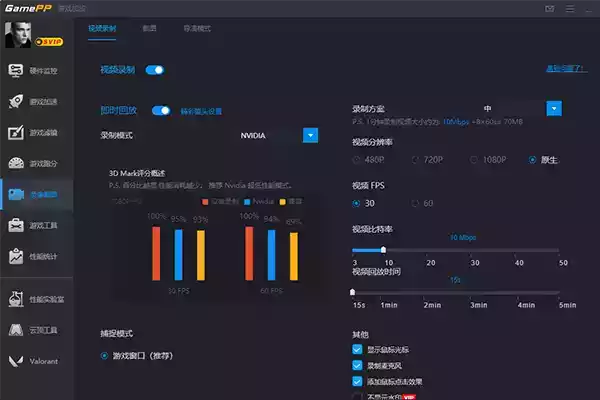The image size is (600, 400).
Task: Click the blue 10Mbps text in note
Action: tap(456, 122)
